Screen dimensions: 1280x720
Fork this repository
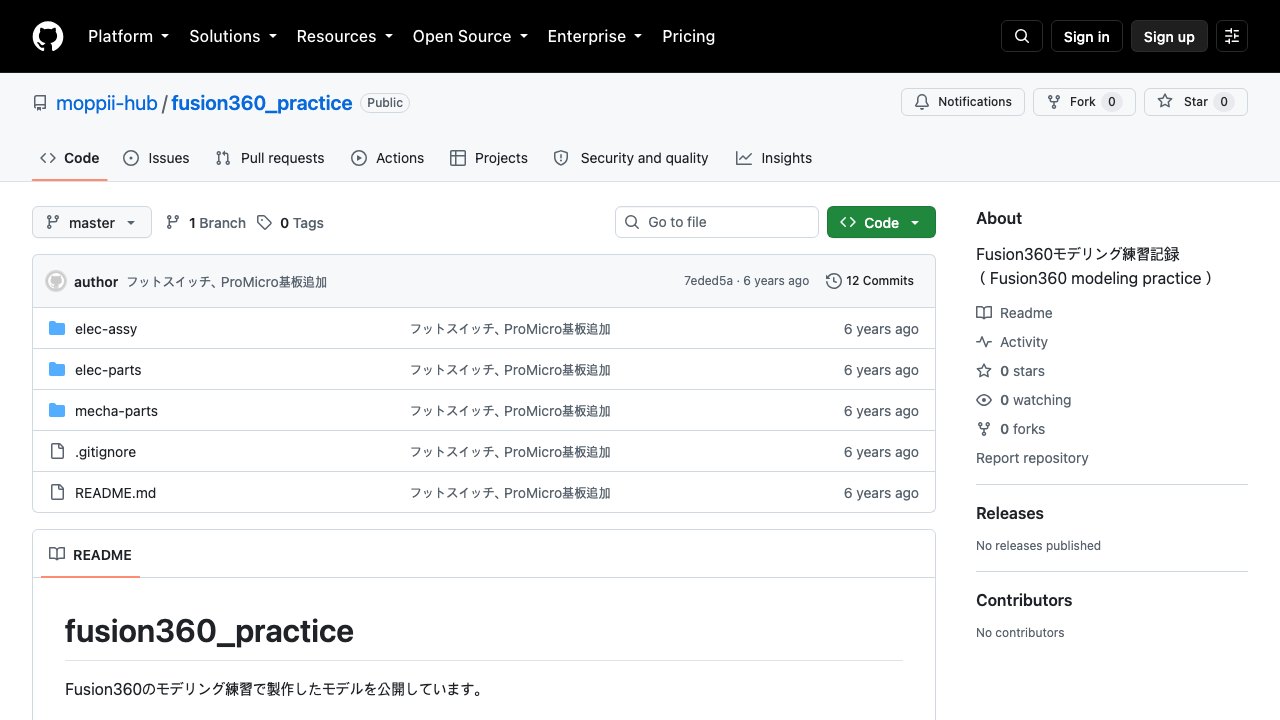tap(1084, 102)
